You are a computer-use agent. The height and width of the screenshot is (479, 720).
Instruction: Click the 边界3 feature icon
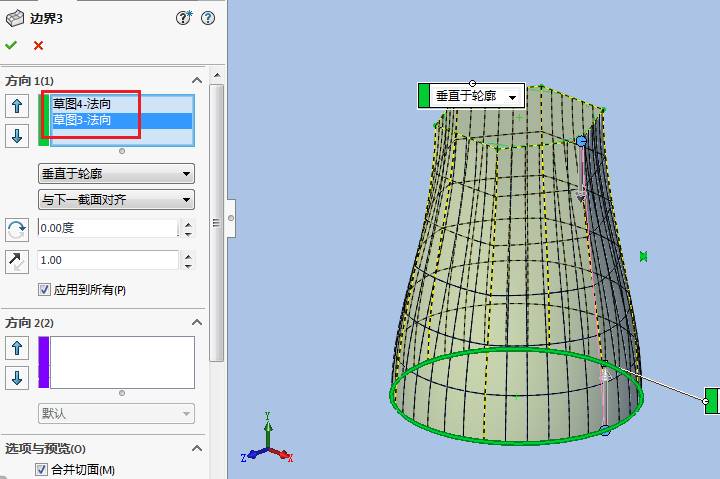click(x=15, y=18)
